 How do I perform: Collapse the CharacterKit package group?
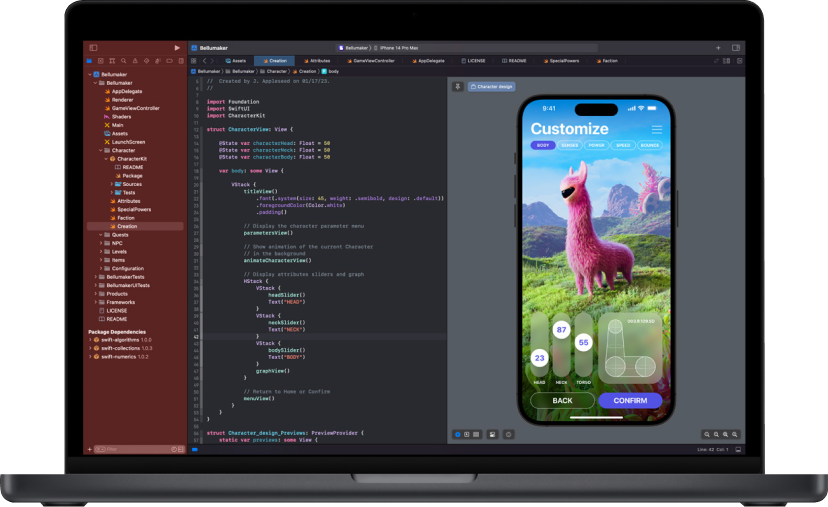point(104,159)
